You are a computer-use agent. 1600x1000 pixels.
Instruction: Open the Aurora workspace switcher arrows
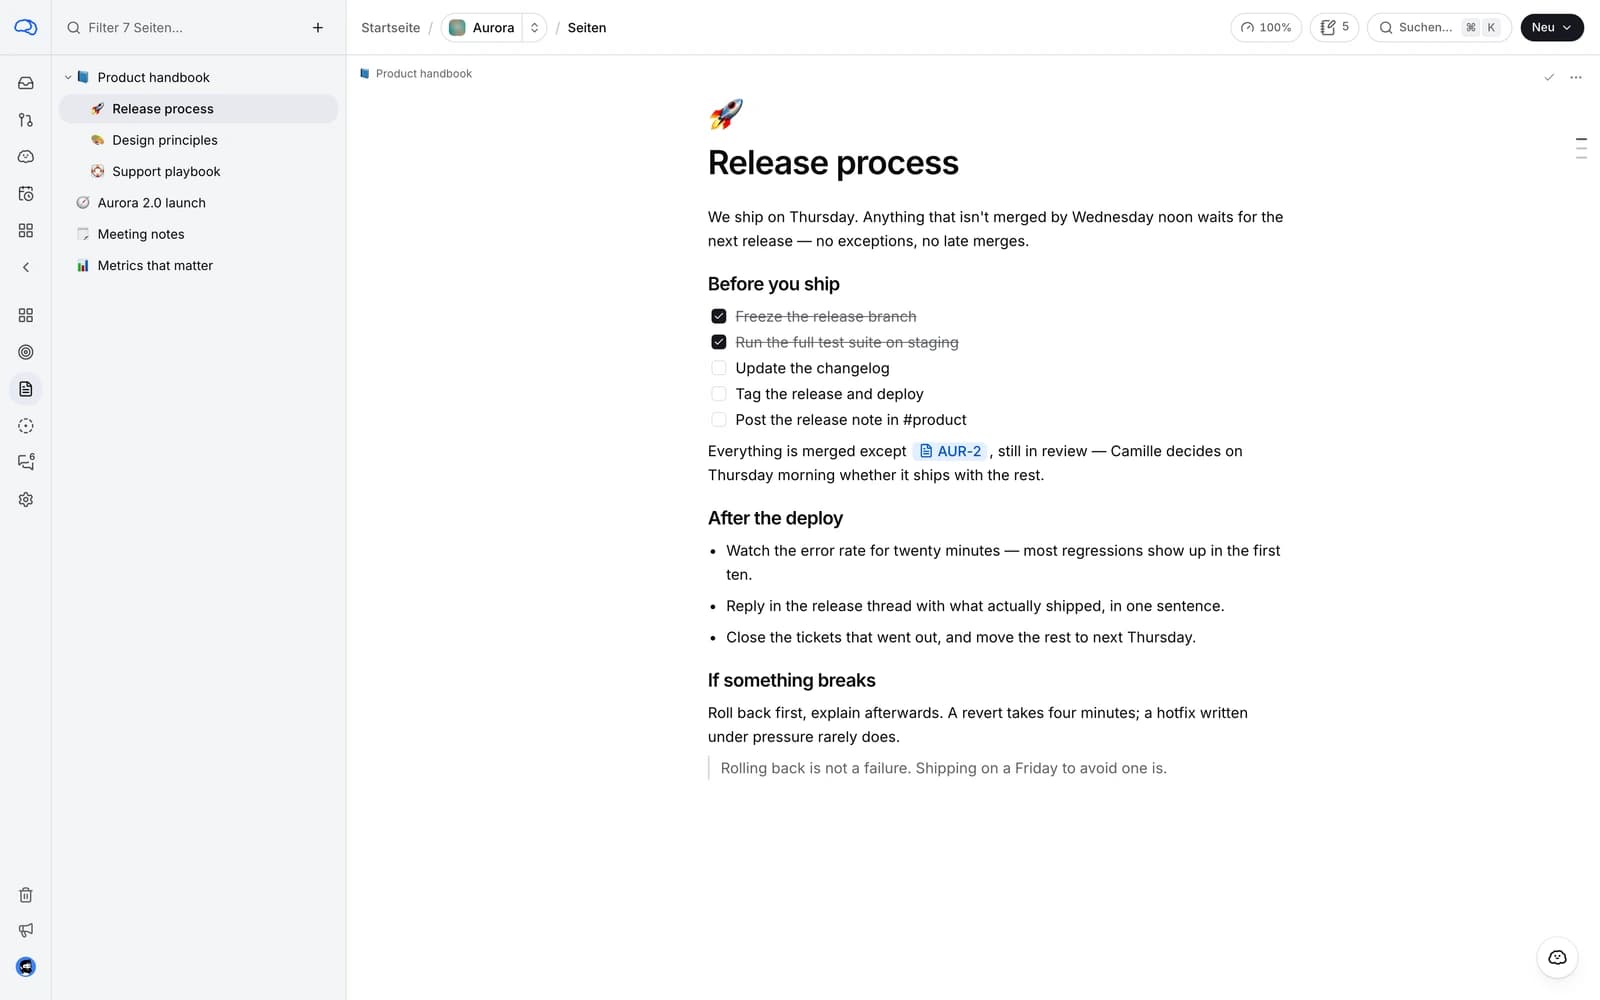coord(534,28)
